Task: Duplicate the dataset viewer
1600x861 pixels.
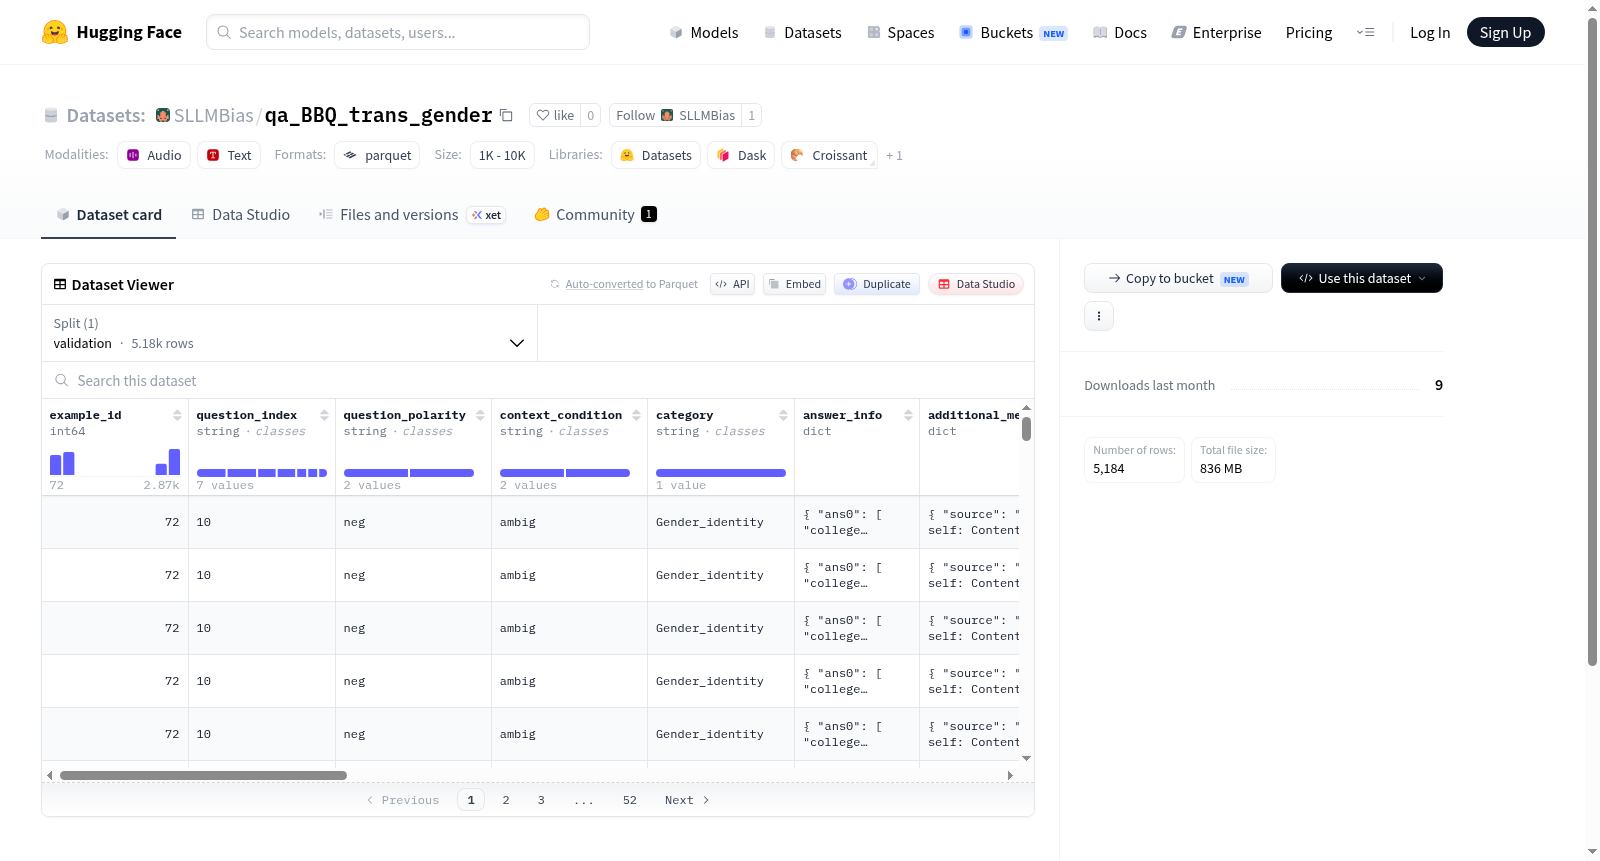Action: 877,284
